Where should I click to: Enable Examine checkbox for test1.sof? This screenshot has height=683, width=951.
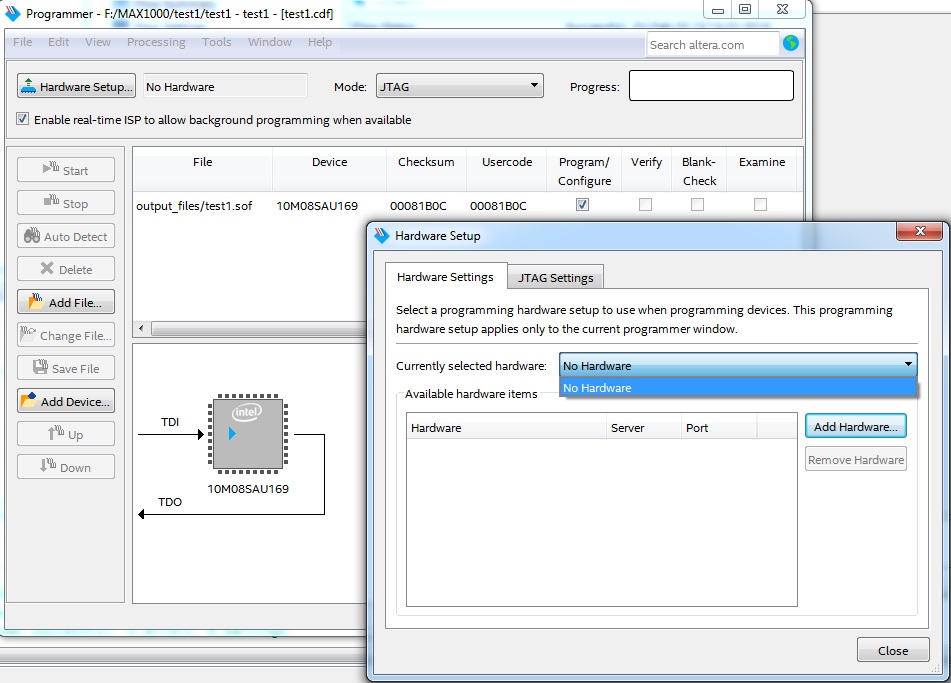click(760, 204)
